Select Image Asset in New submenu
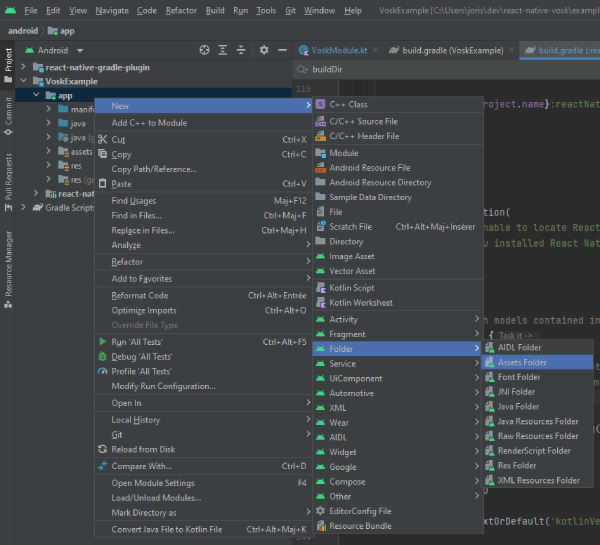The width and height of the screenshot is (600, 545). coord(398,256)
